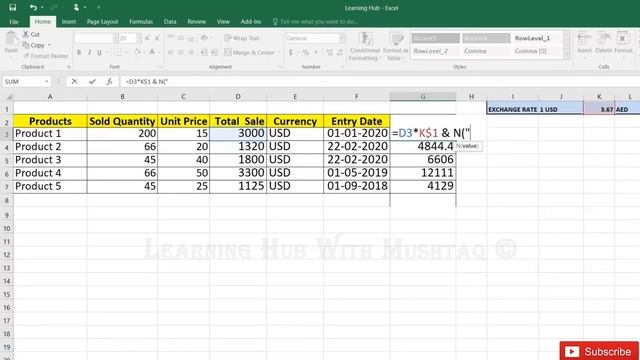Click the Undo arrow icon
Viewport: 640px width, 360px height.
tap(33, 7)
